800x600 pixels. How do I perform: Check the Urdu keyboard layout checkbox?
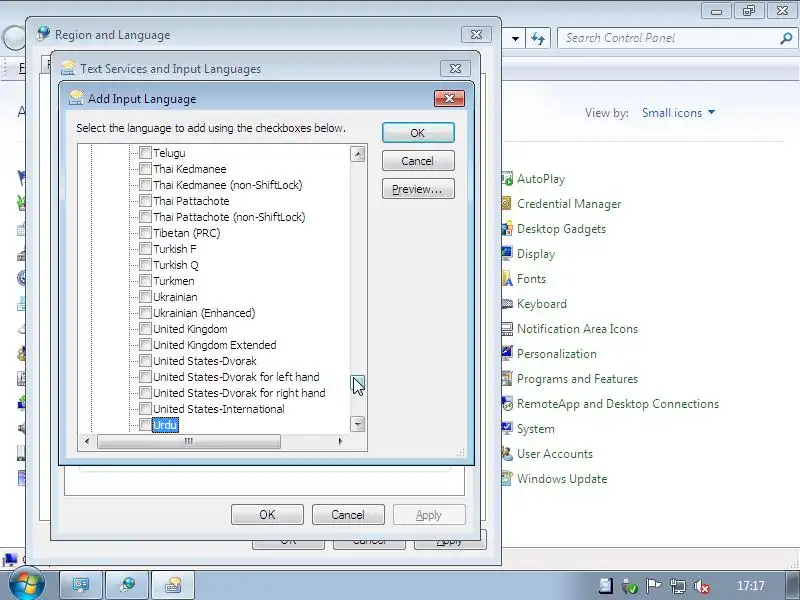point(145,424)
